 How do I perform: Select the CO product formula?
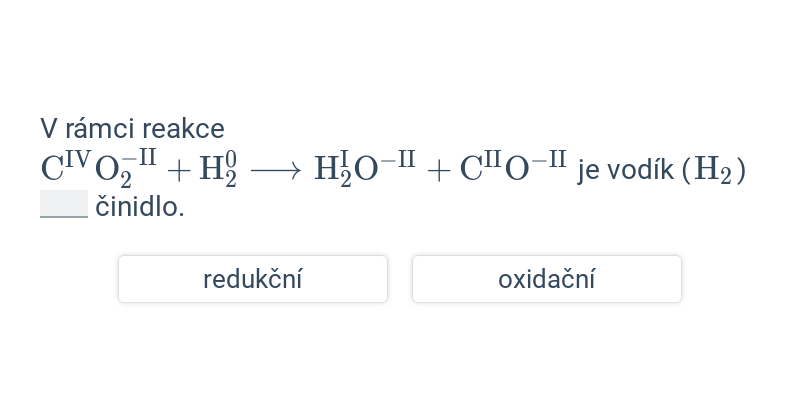[513, 167]
